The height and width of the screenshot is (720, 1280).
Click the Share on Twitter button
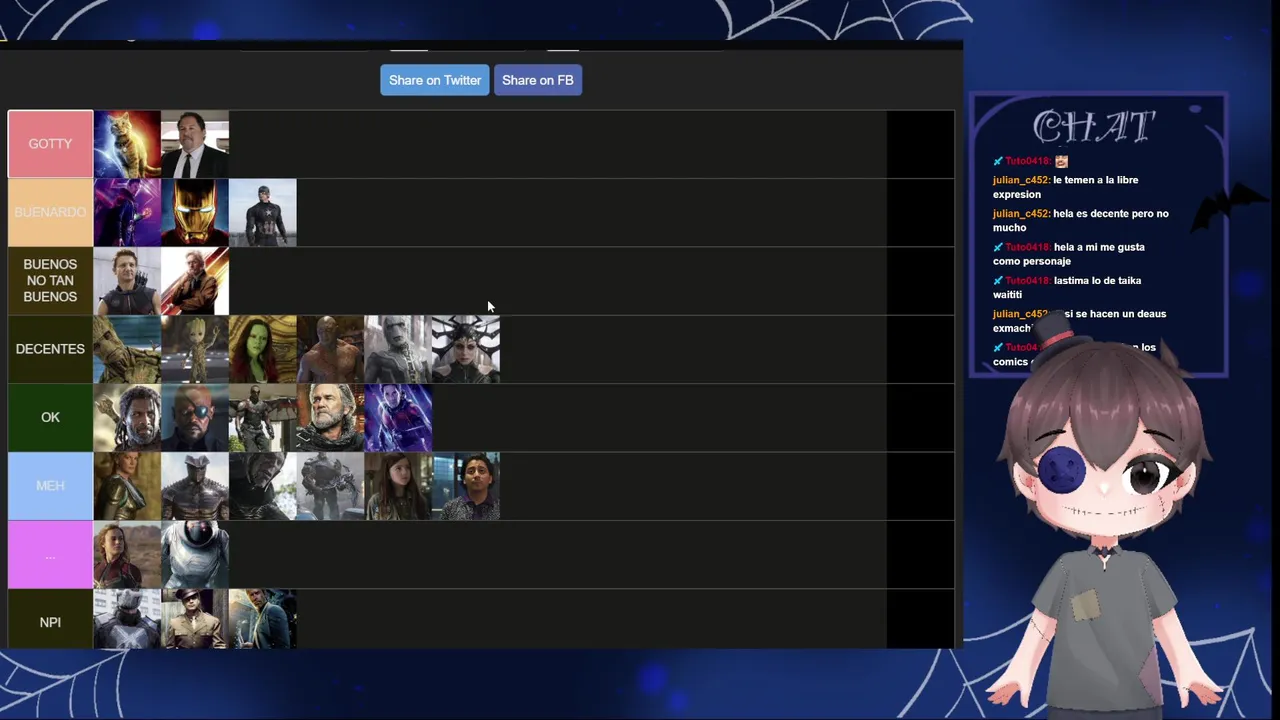(x=434, y=80)
